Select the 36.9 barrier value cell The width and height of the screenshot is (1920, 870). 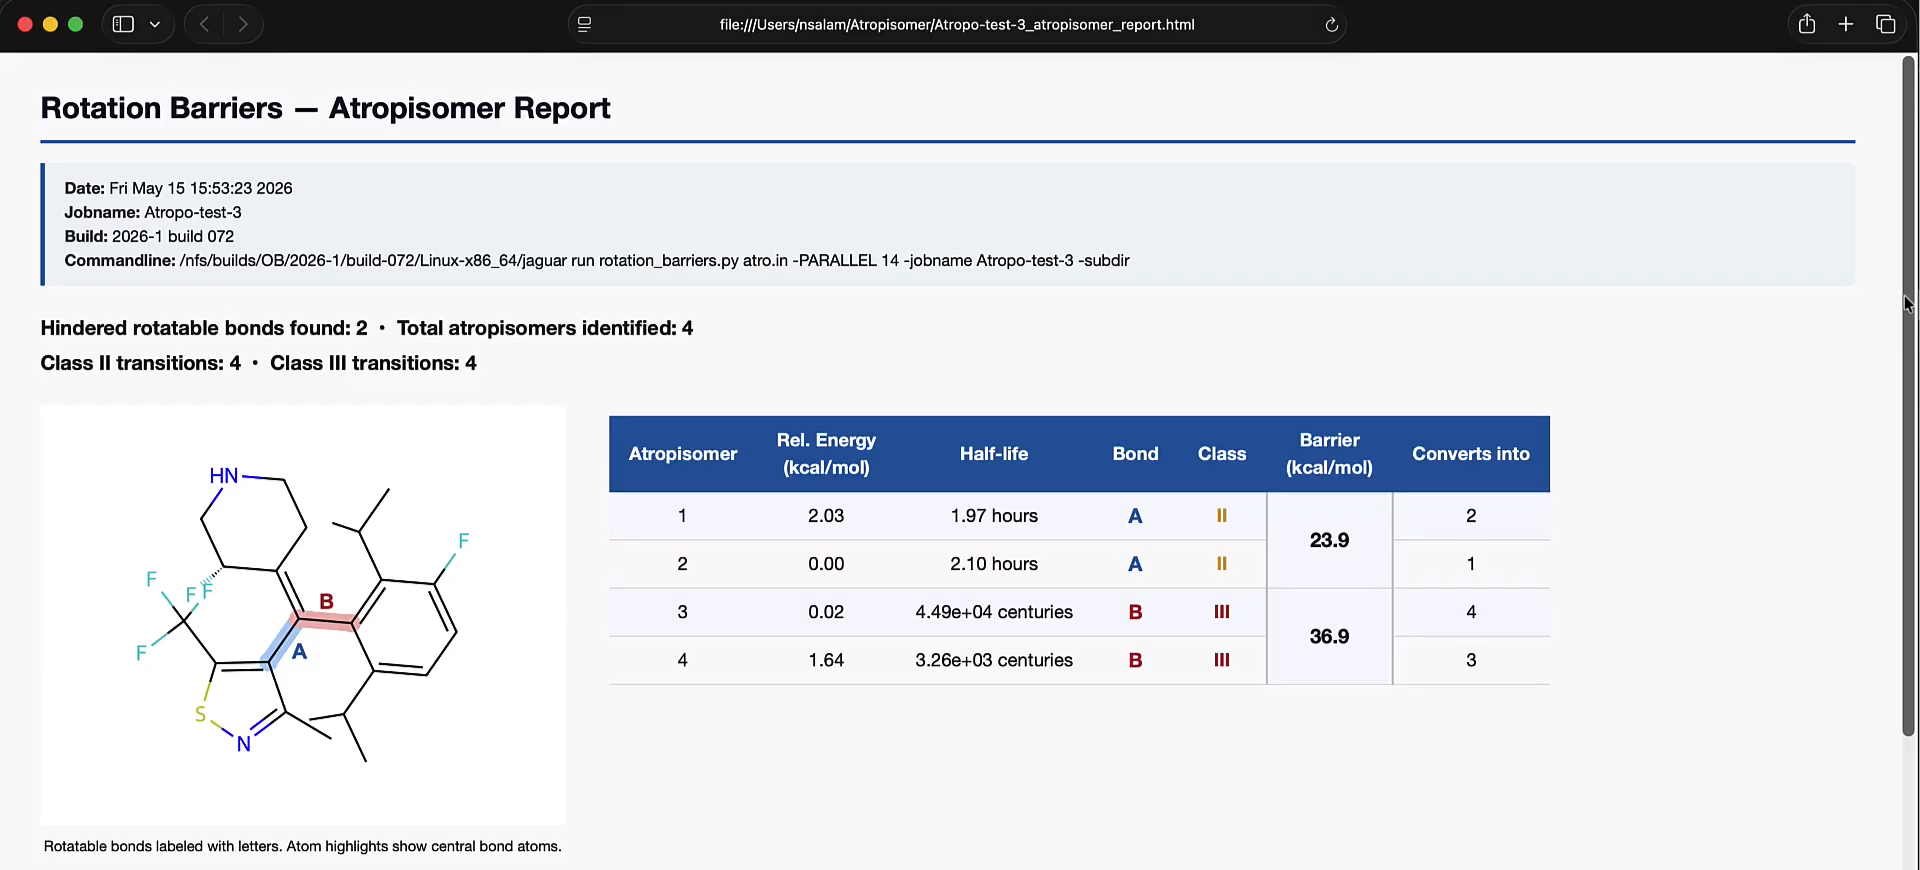click(x=1329, y=636)
